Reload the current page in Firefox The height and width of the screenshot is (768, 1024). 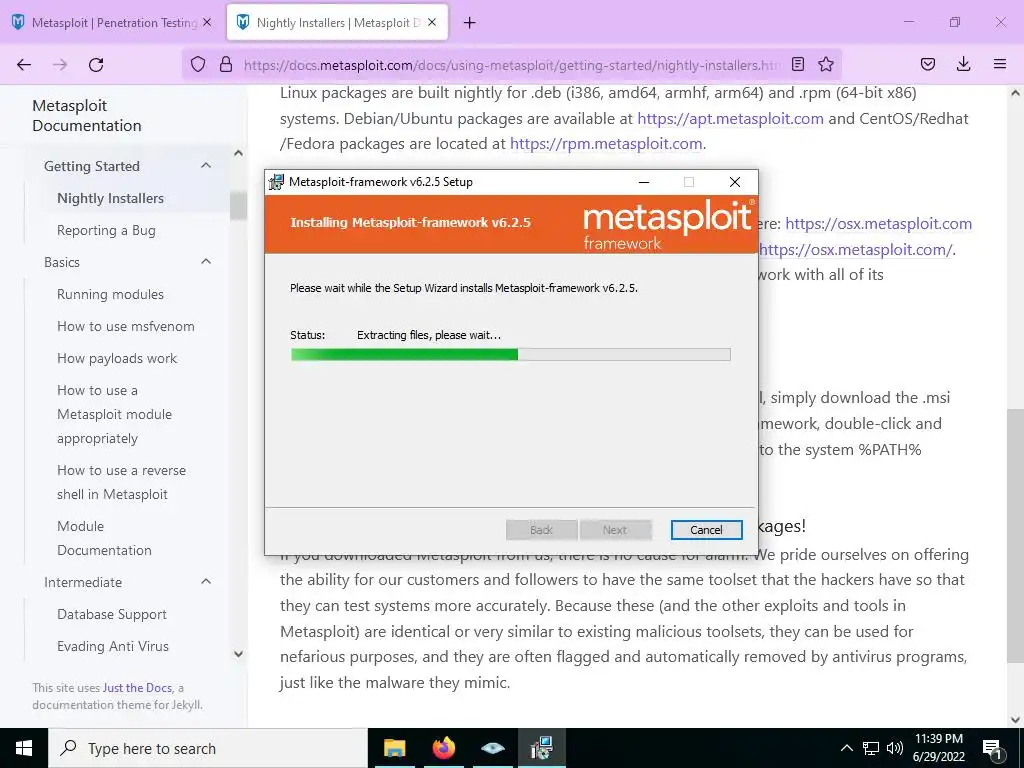(96, 64)
